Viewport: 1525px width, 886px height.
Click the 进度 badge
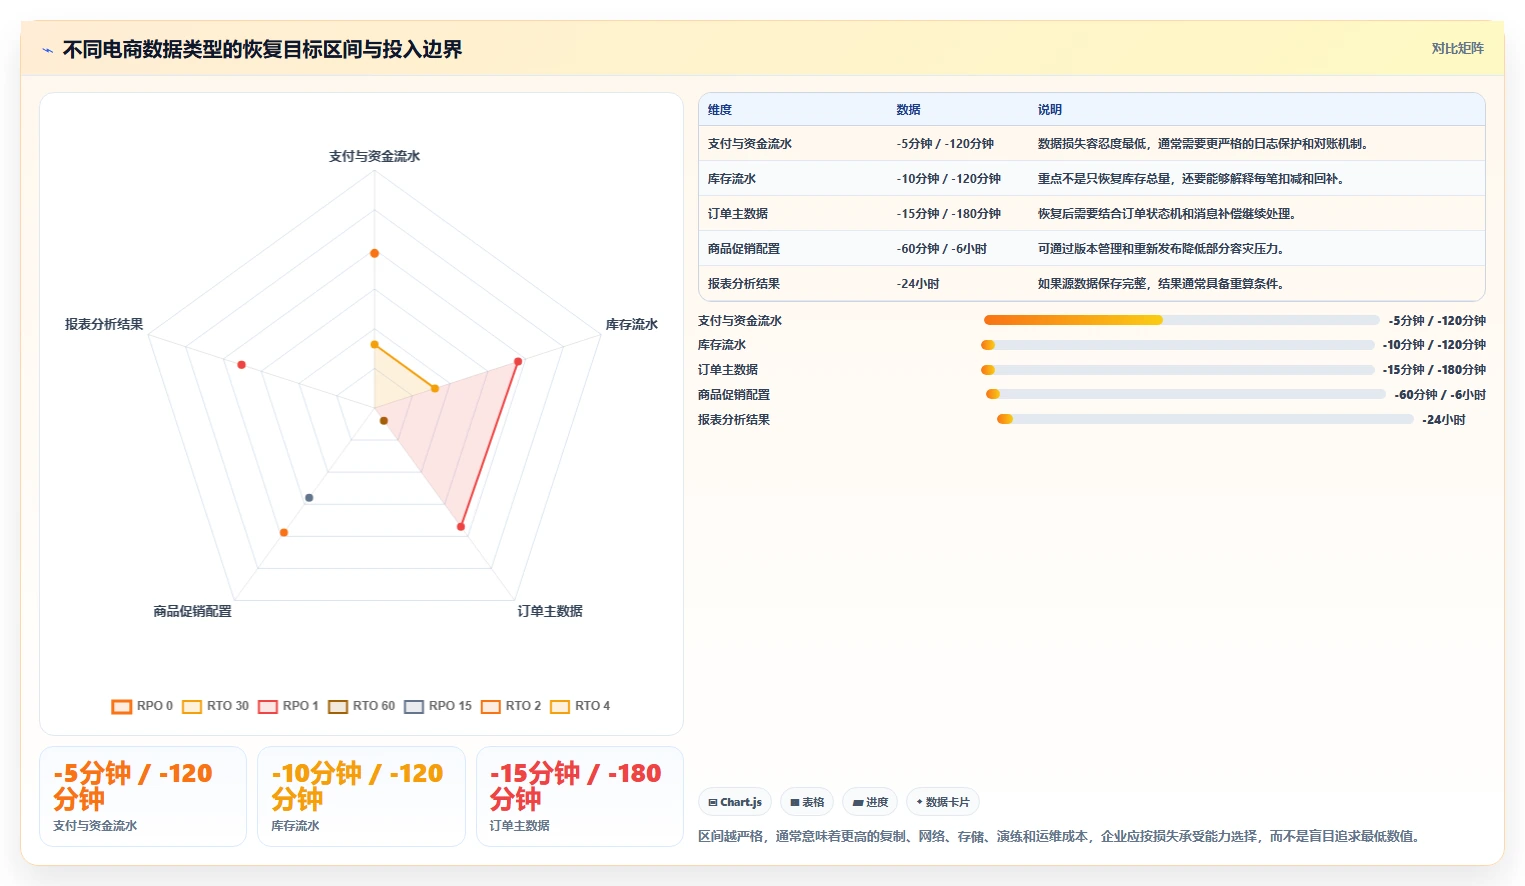point(870,802)
